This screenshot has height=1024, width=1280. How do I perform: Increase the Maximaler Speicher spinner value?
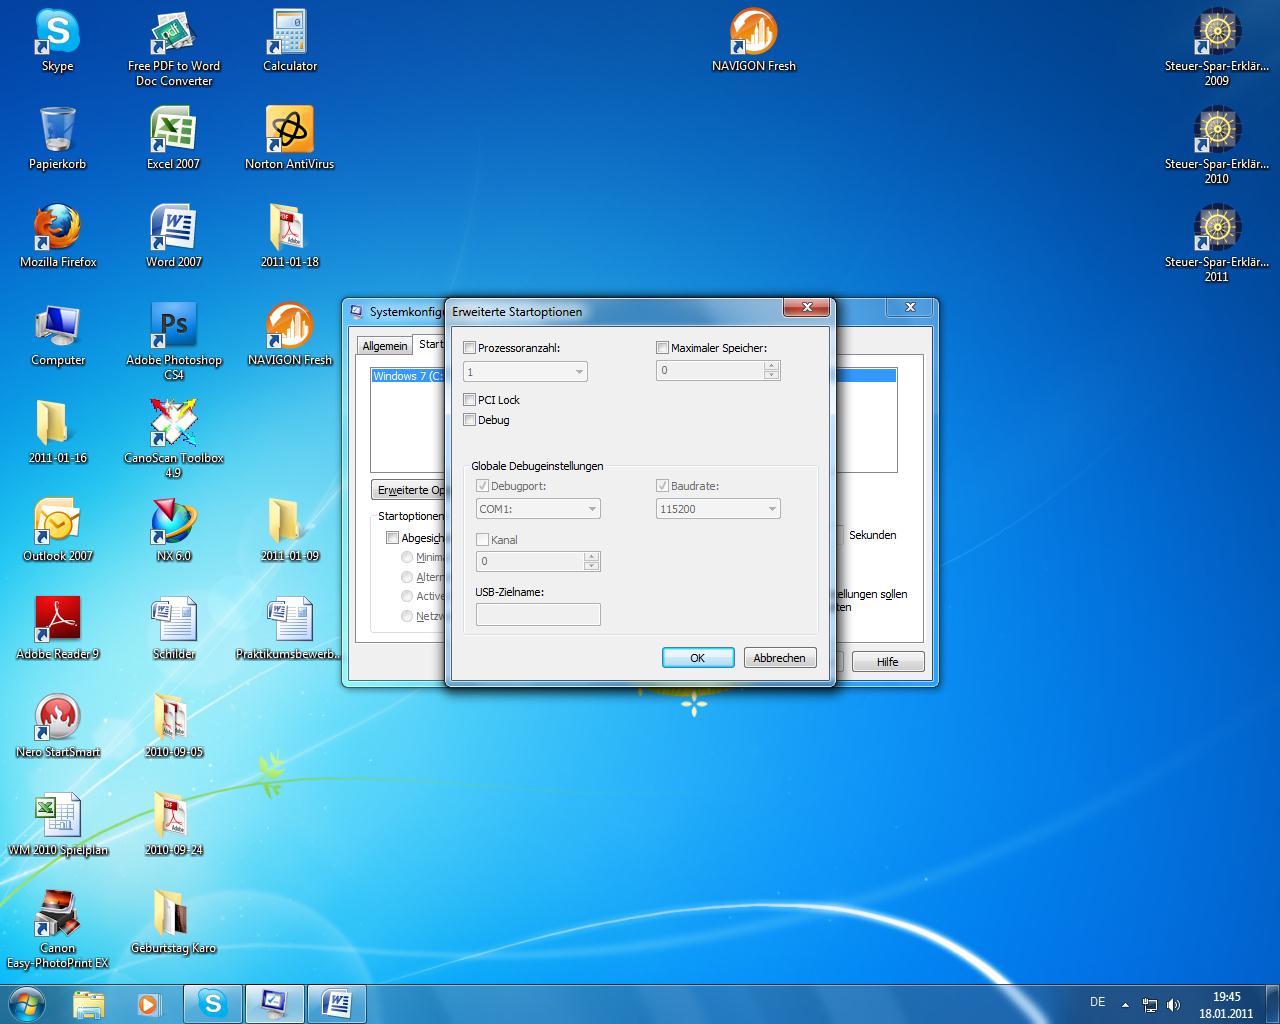click(x=771, y=366)
